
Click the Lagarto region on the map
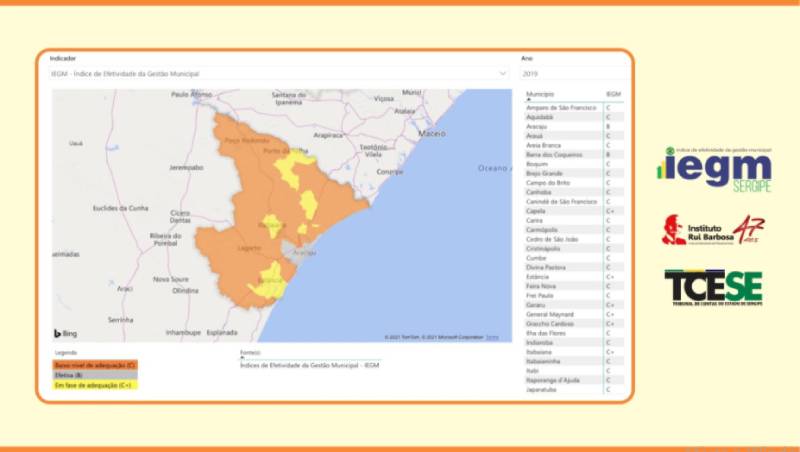(249, 246)
